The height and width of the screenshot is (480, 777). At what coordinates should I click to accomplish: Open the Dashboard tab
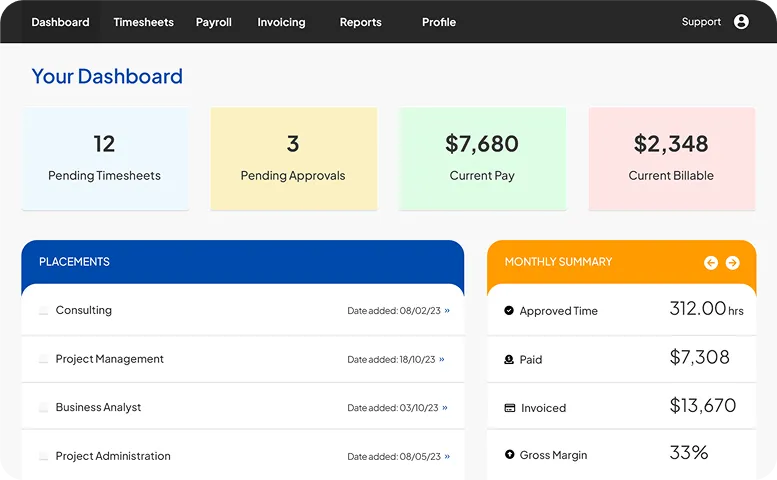click(60, 22)
